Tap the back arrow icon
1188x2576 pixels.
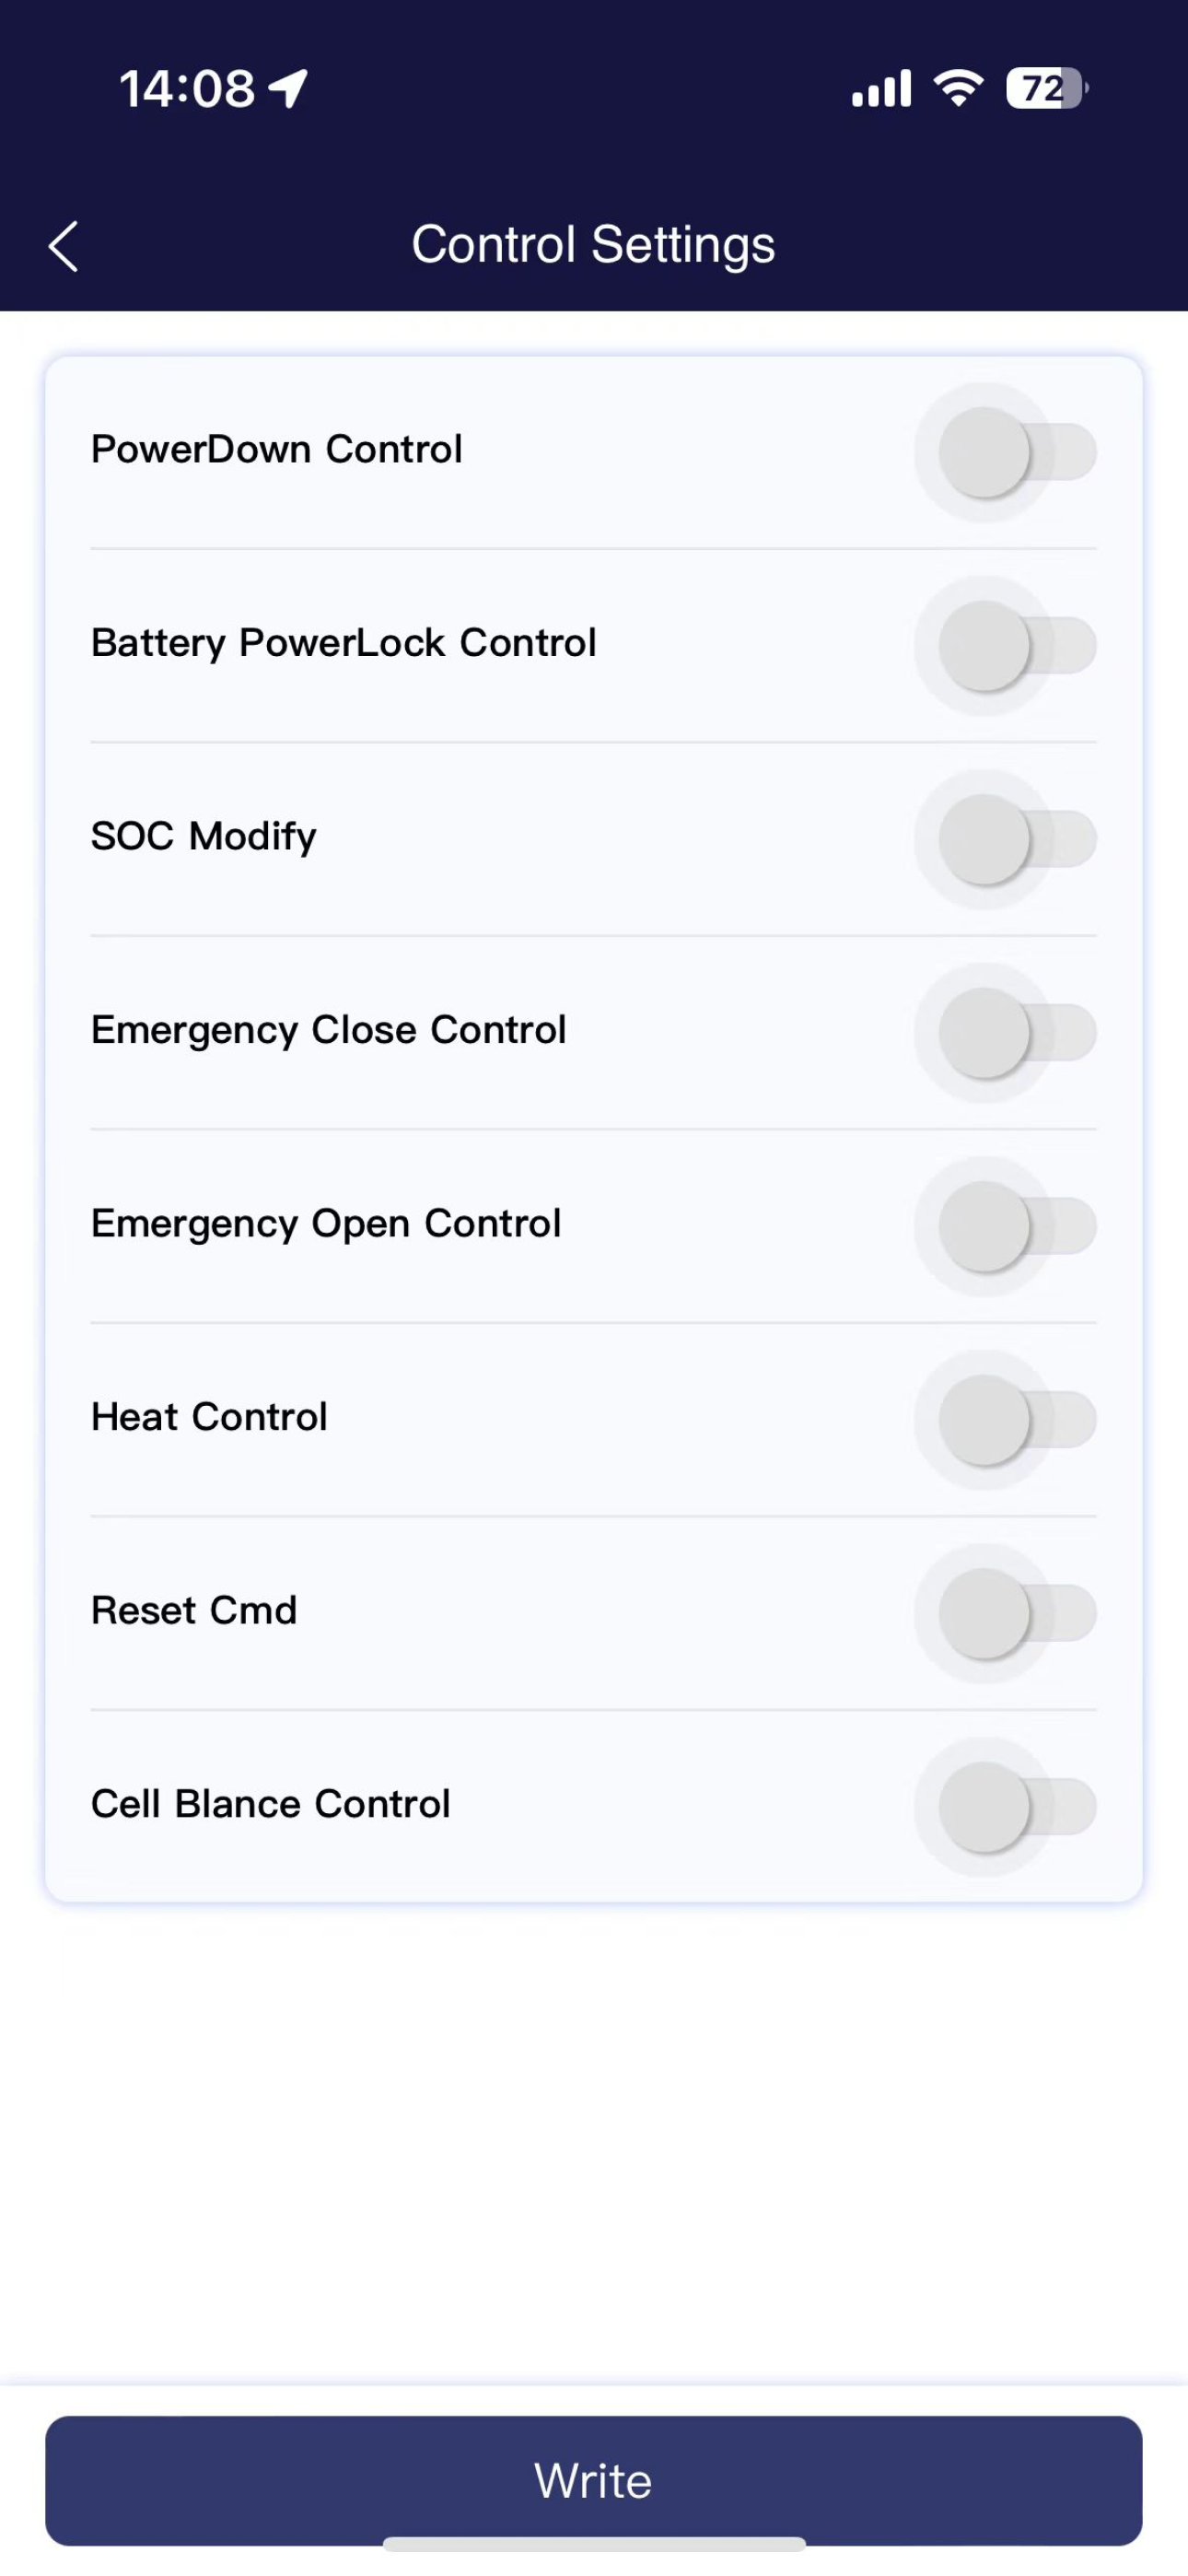[x=63, y=246]
